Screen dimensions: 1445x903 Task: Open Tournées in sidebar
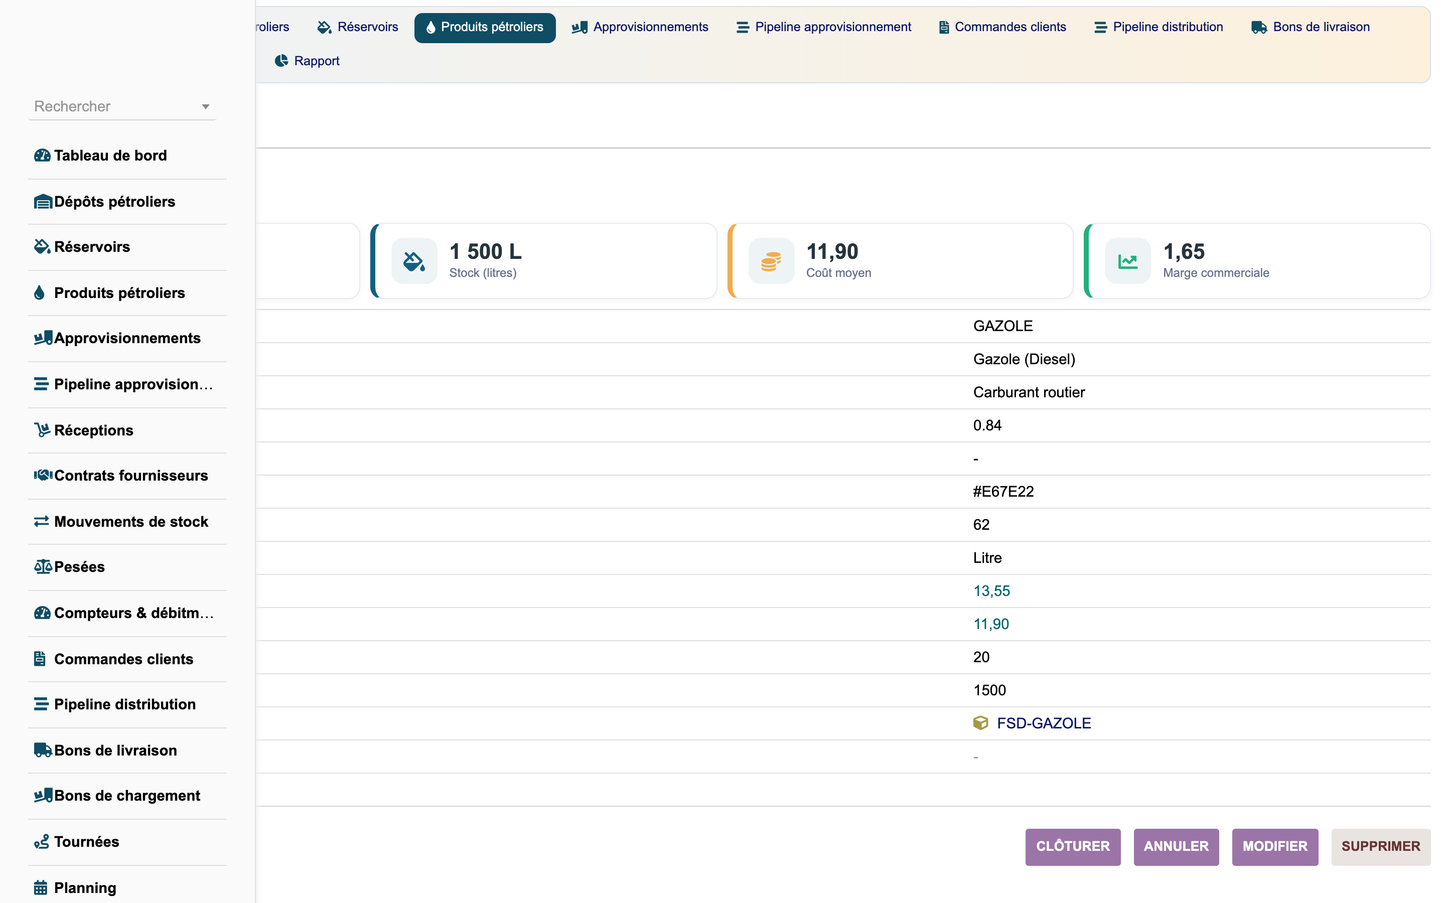point(86,842)
